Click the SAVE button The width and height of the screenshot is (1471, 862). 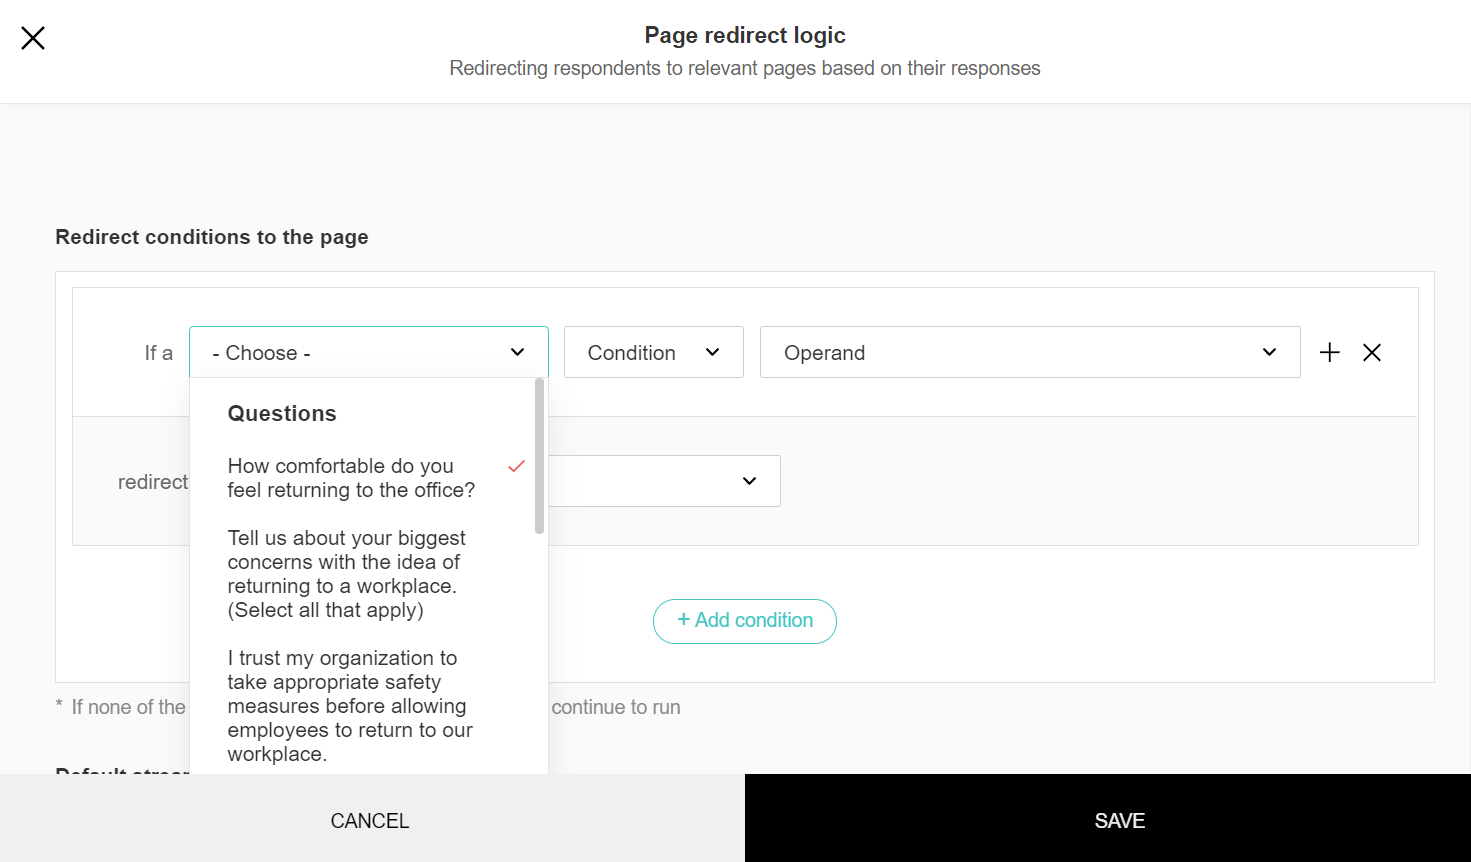click(1118, 820)
